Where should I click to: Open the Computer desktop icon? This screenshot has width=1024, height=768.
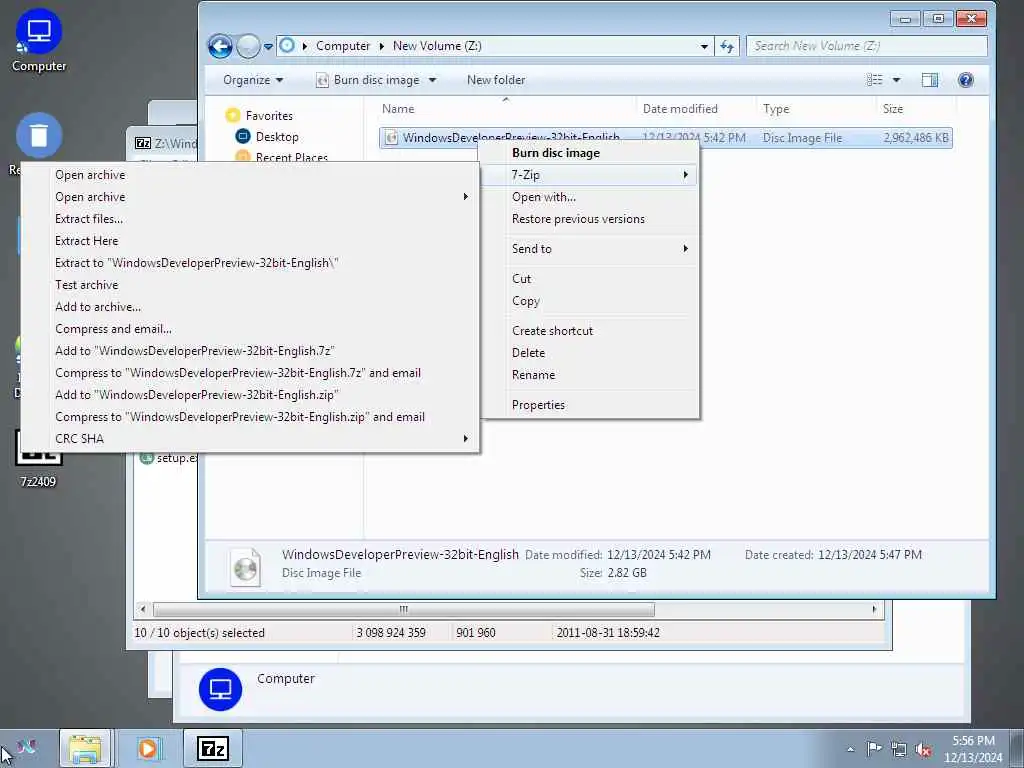pos(39,40)
